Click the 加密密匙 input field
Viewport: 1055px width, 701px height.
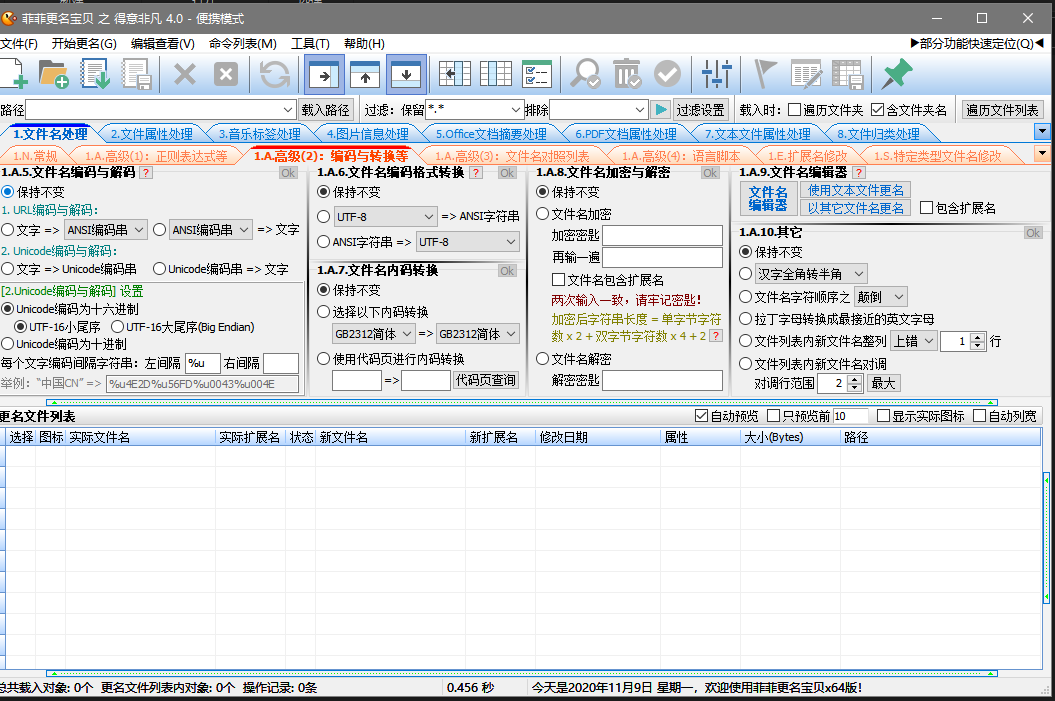[662, 235]
